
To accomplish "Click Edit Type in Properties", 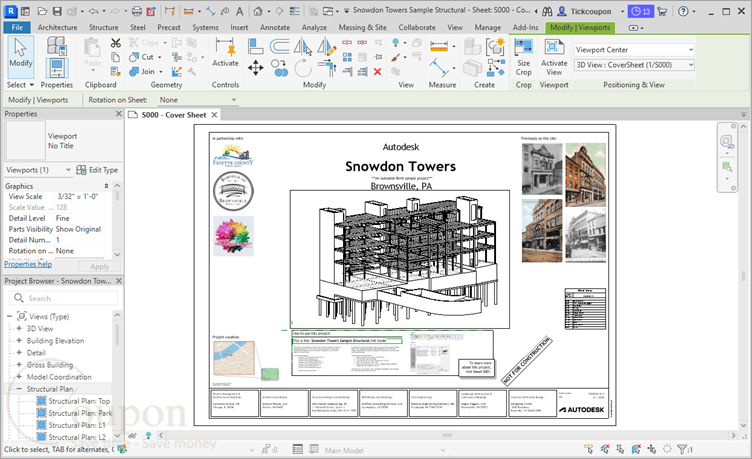I will 97,170.
